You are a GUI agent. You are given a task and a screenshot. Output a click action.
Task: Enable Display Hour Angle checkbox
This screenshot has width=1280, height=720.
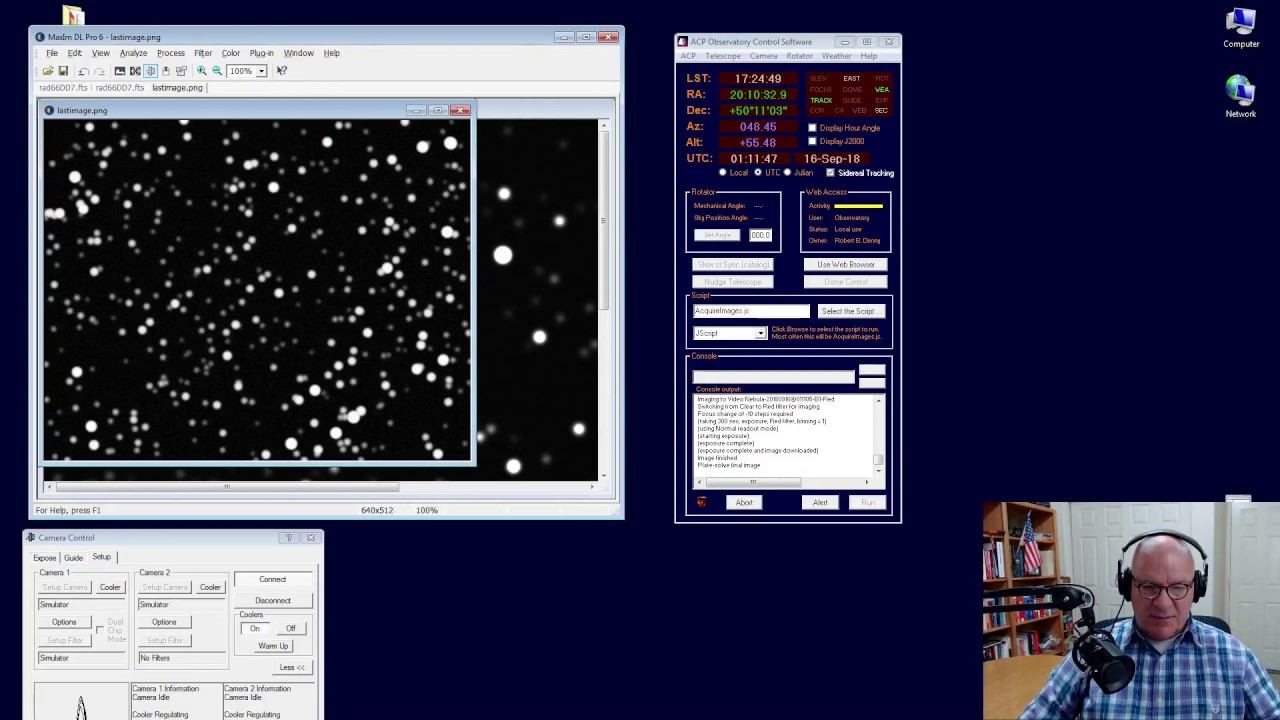point(812,128)
